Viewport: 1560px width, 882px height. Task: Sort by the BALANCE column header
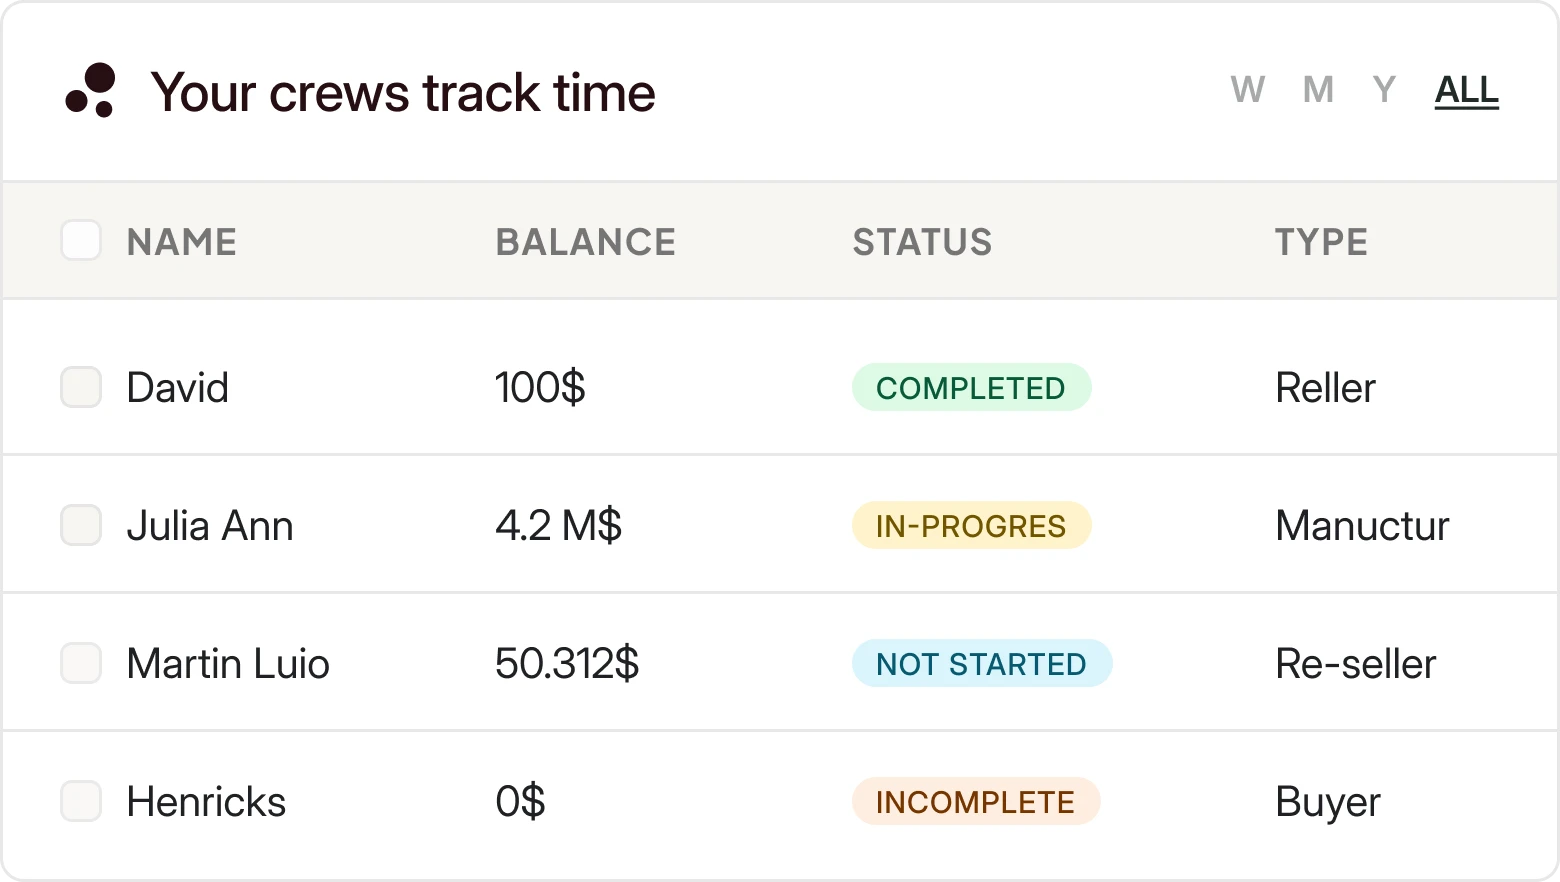[586, 242]
